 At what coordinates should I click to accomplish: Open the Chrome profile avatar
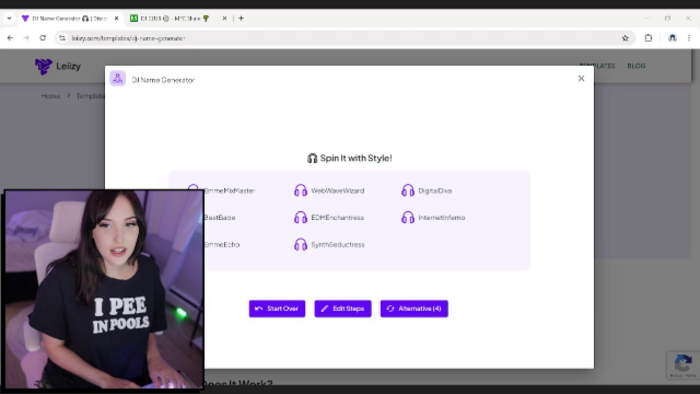tap(672, 38)
